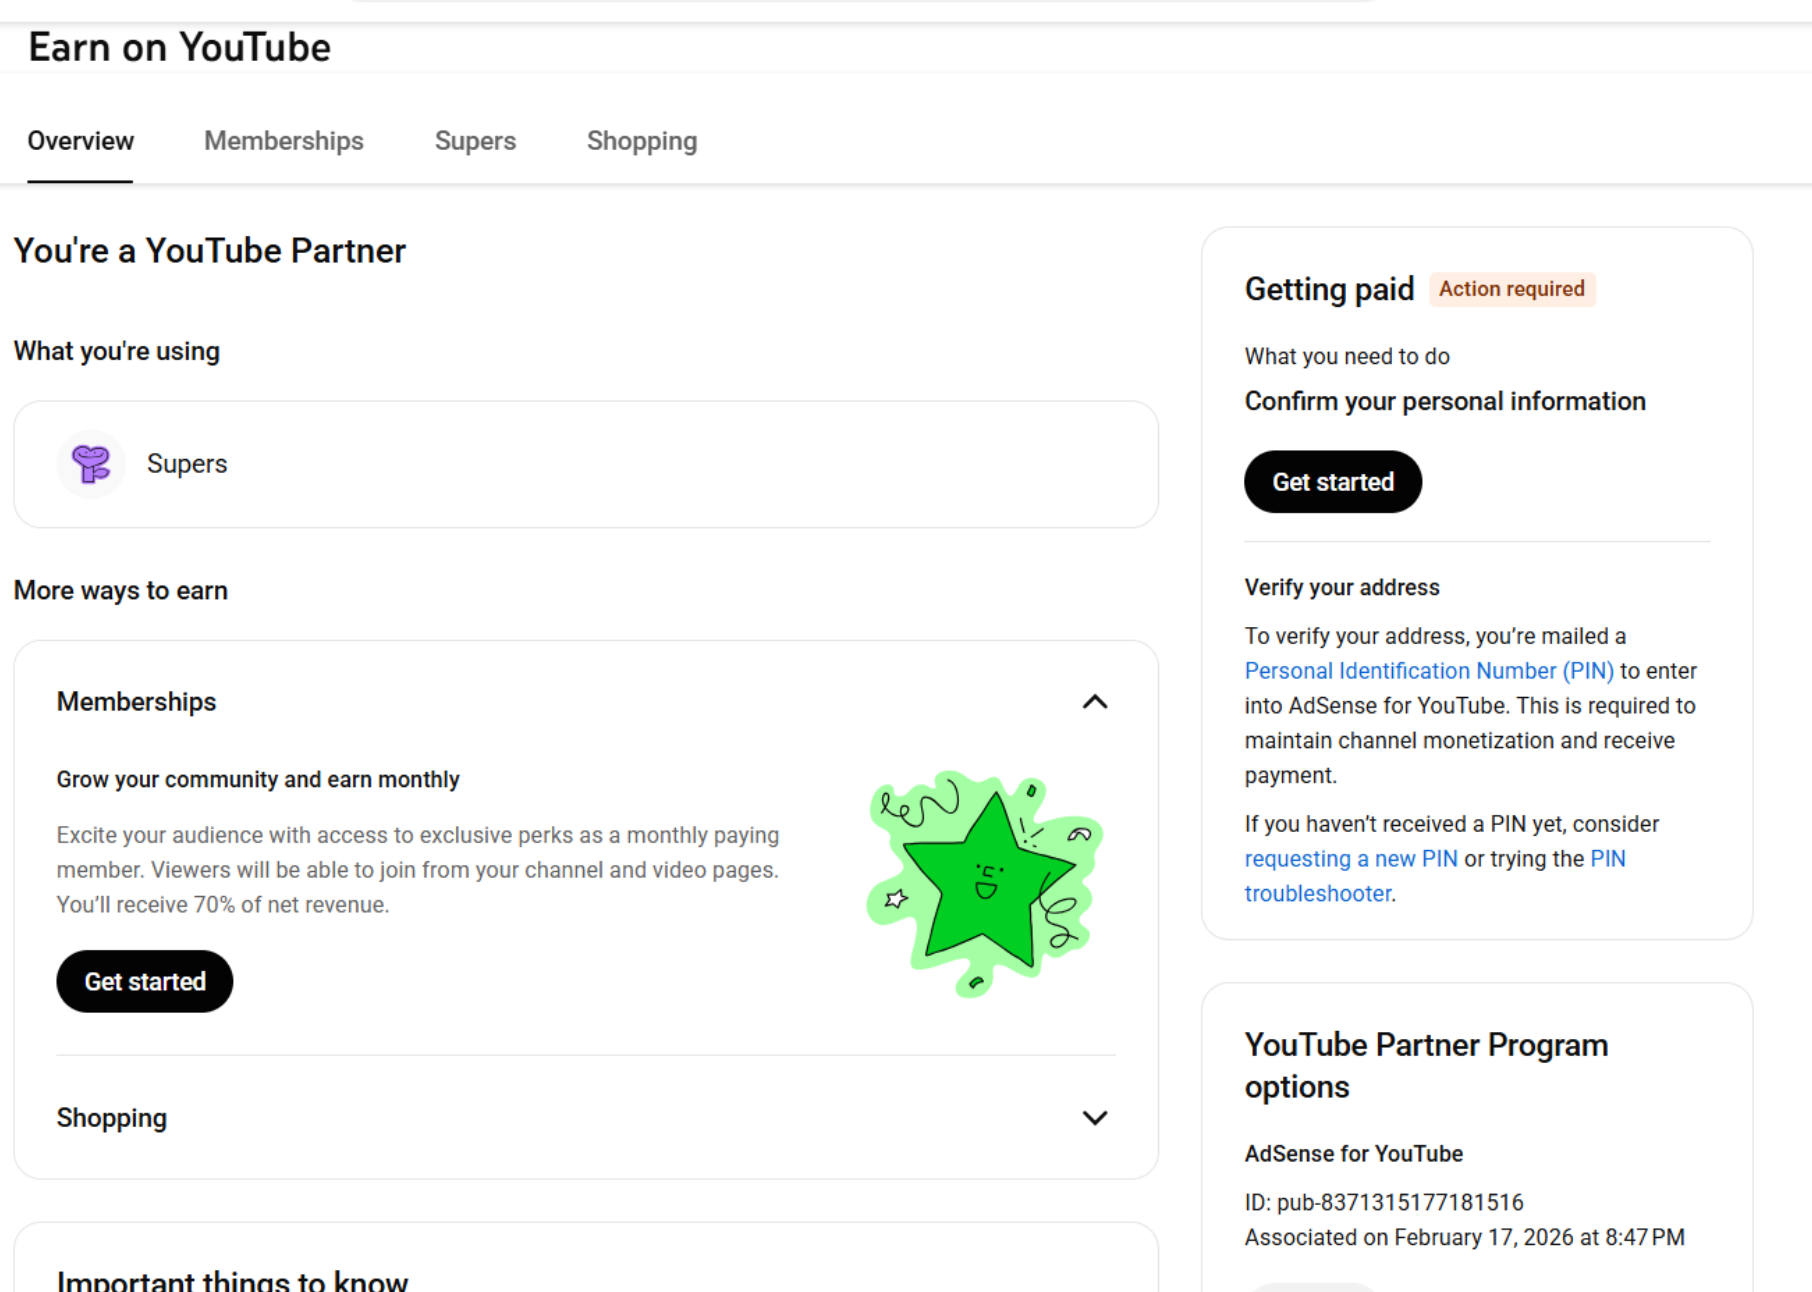This screenshot has width=1812, height=1292.
Task: Switch to the Overview tab
Action: [x=80, y=141]
